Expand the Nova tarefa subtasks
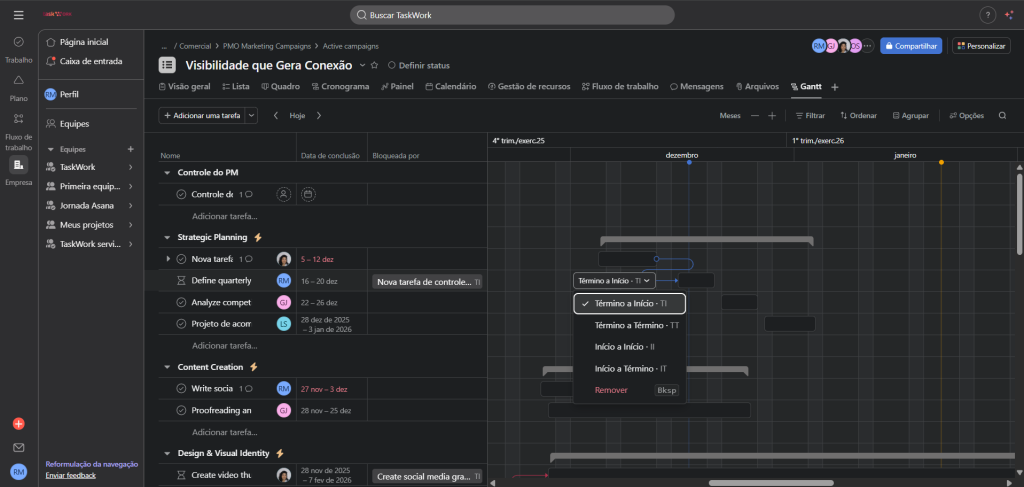 (168, 259)
